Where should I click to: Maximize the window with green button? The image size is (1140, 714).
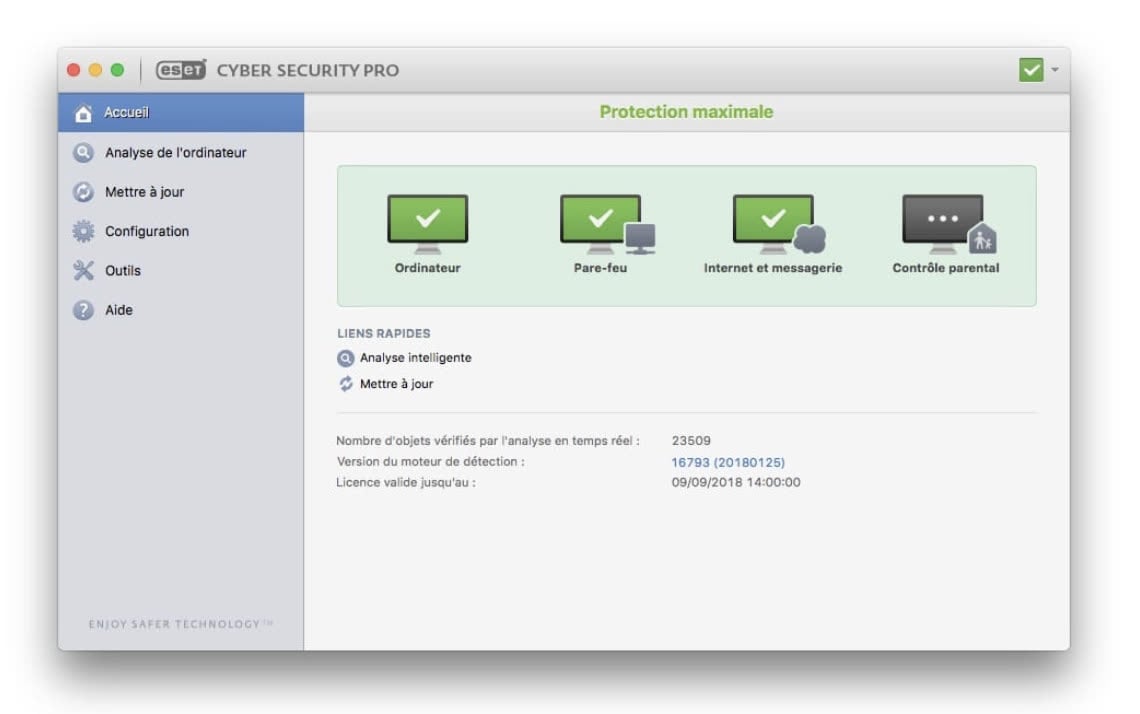[117, 70]
